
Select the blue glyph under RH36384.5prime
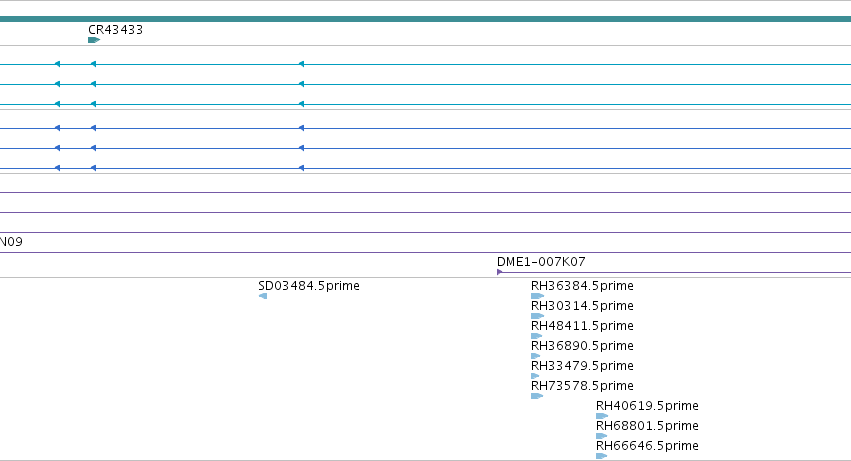537,296
